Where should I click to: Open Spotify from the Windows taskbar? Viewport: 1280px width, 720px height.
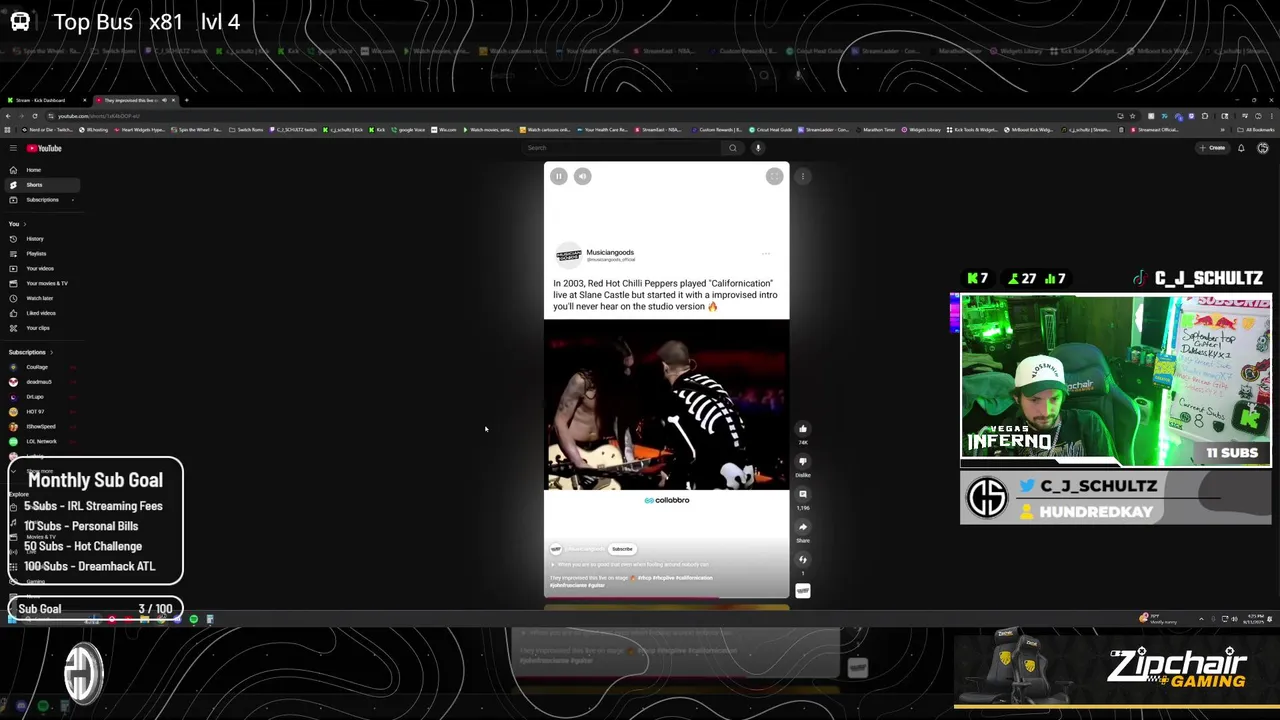tap(194, 619)
